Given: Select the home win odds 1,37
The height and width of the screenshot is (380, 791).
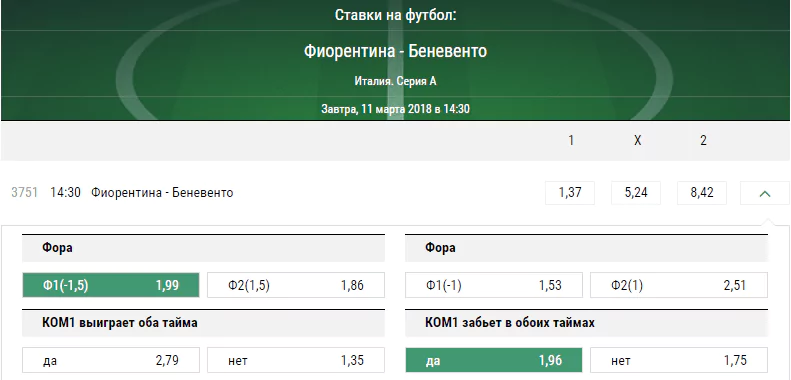Looking at the screenshot, I should pyautogui.click(x=570, y=193).
